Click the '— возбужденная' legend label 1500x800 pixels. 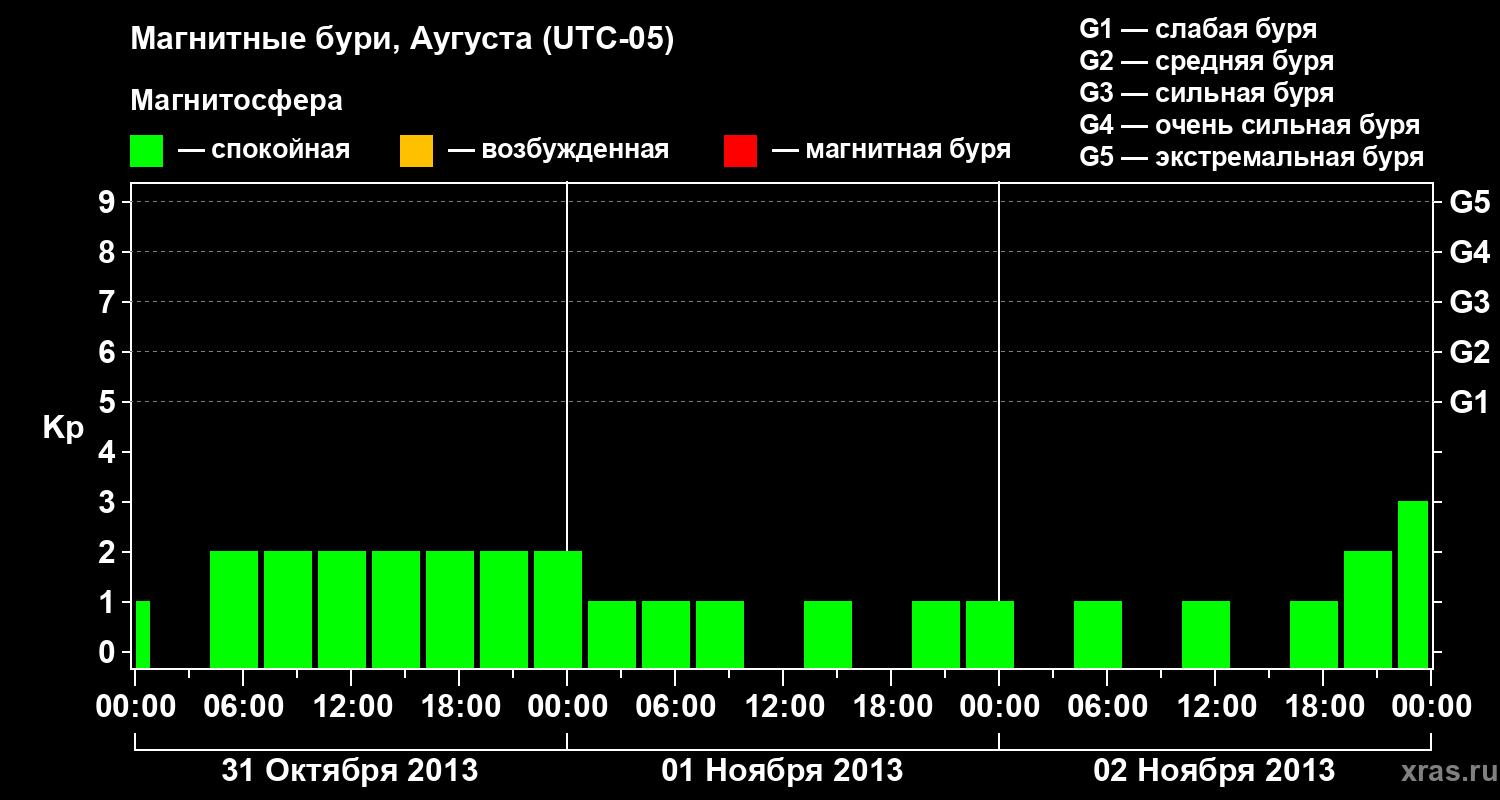tap(558, 150)
